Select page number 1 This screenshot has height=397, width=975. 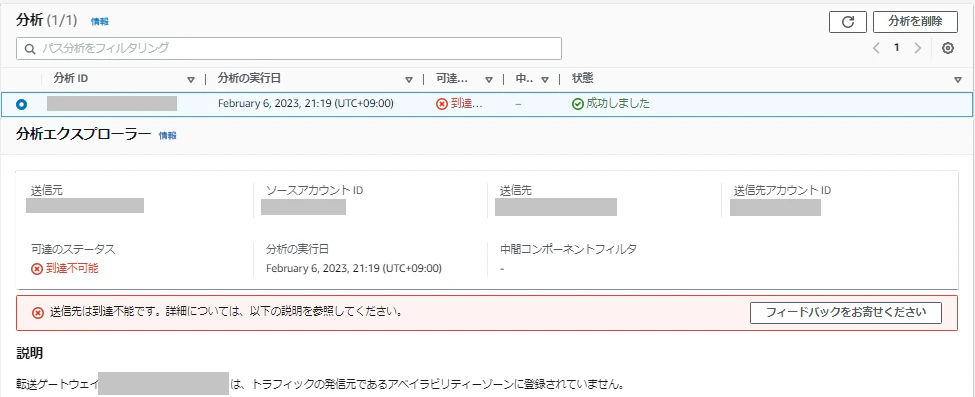point(897,48)
